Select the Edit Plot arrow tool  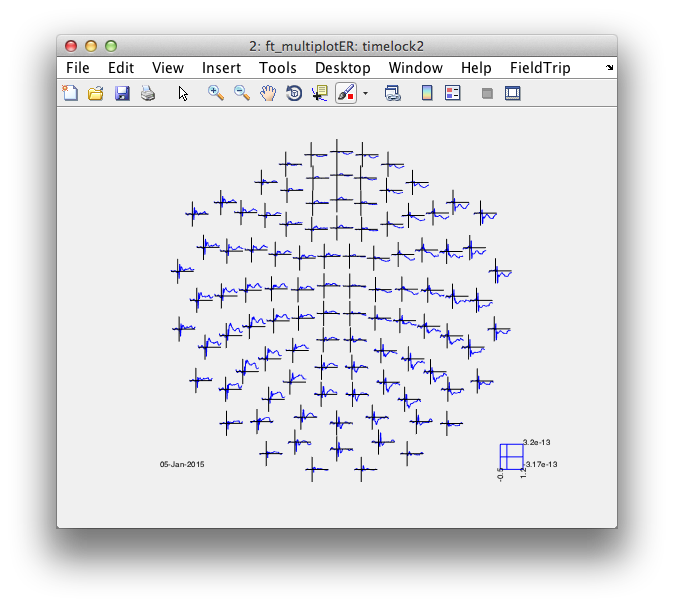pos(183,93)
